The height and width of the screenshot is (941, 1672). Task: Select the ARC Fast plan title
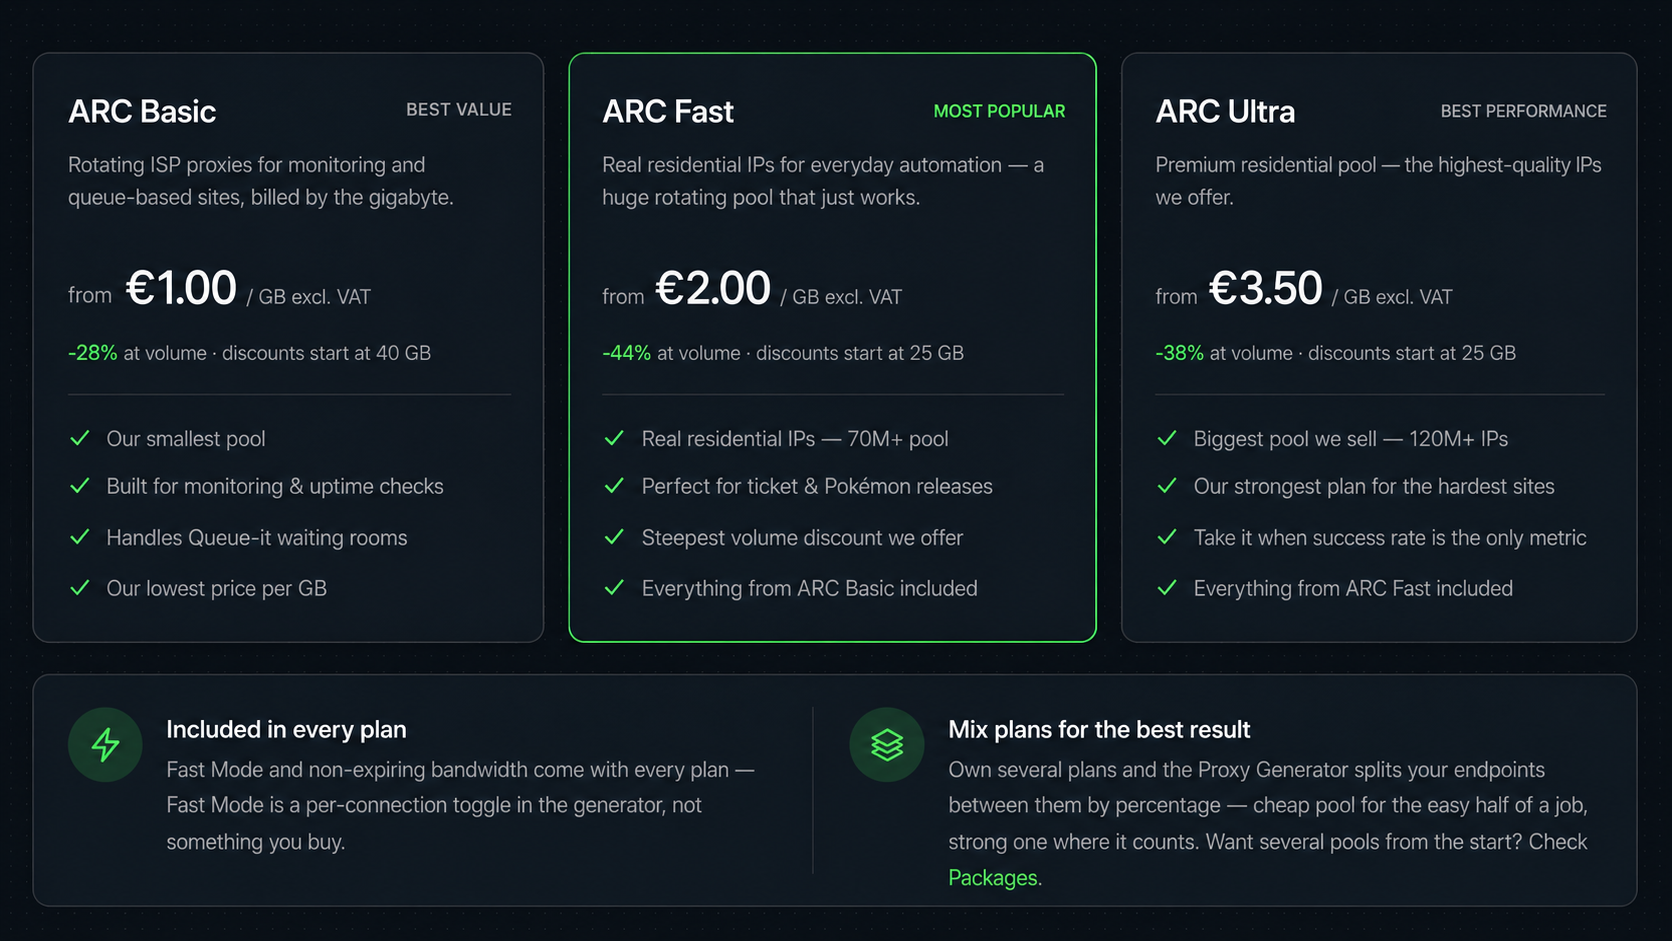pyautogui.click(x=668, y=111)
